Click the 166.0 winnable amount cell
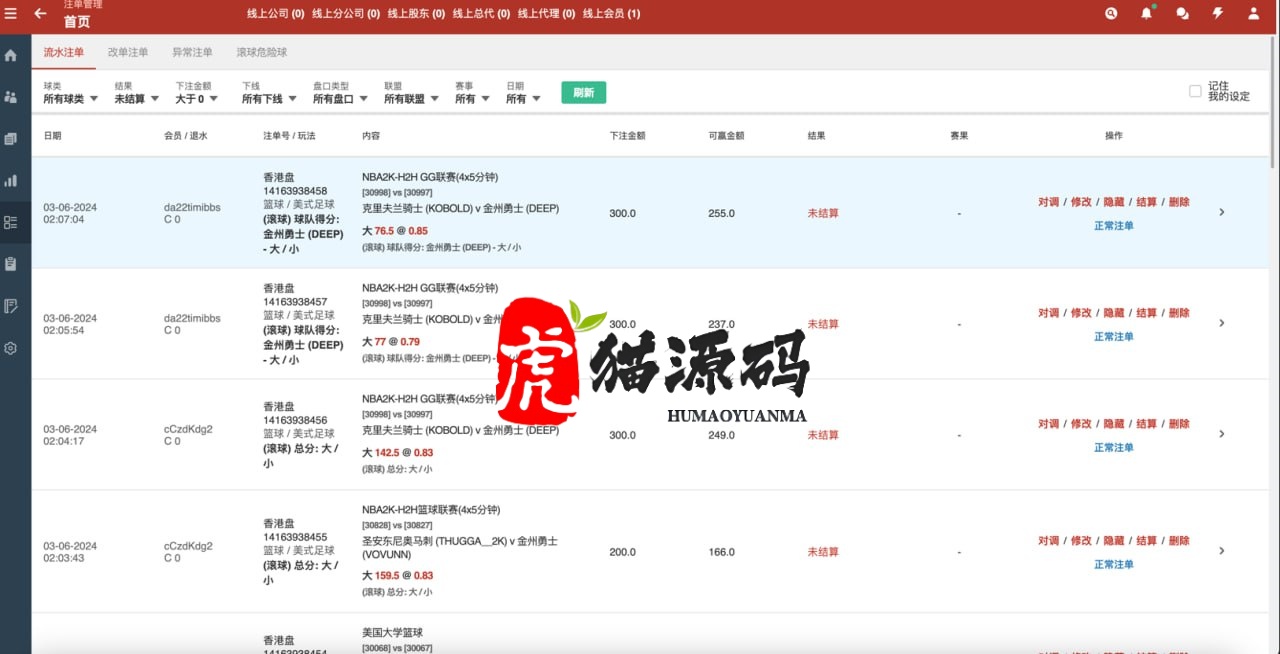The image size is (1280, 654). [x=722, y=552]
